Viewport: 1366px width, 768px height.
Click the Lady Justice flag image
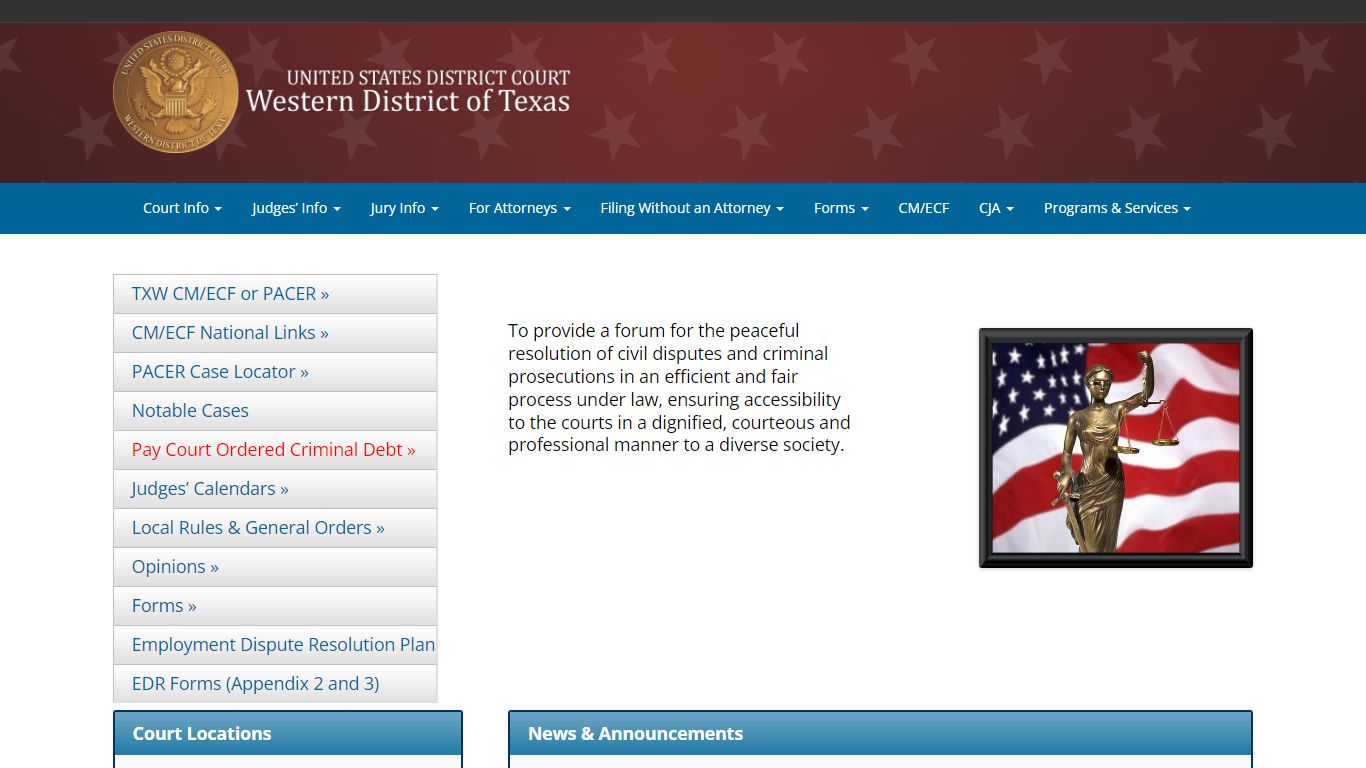click(1116, 448)
